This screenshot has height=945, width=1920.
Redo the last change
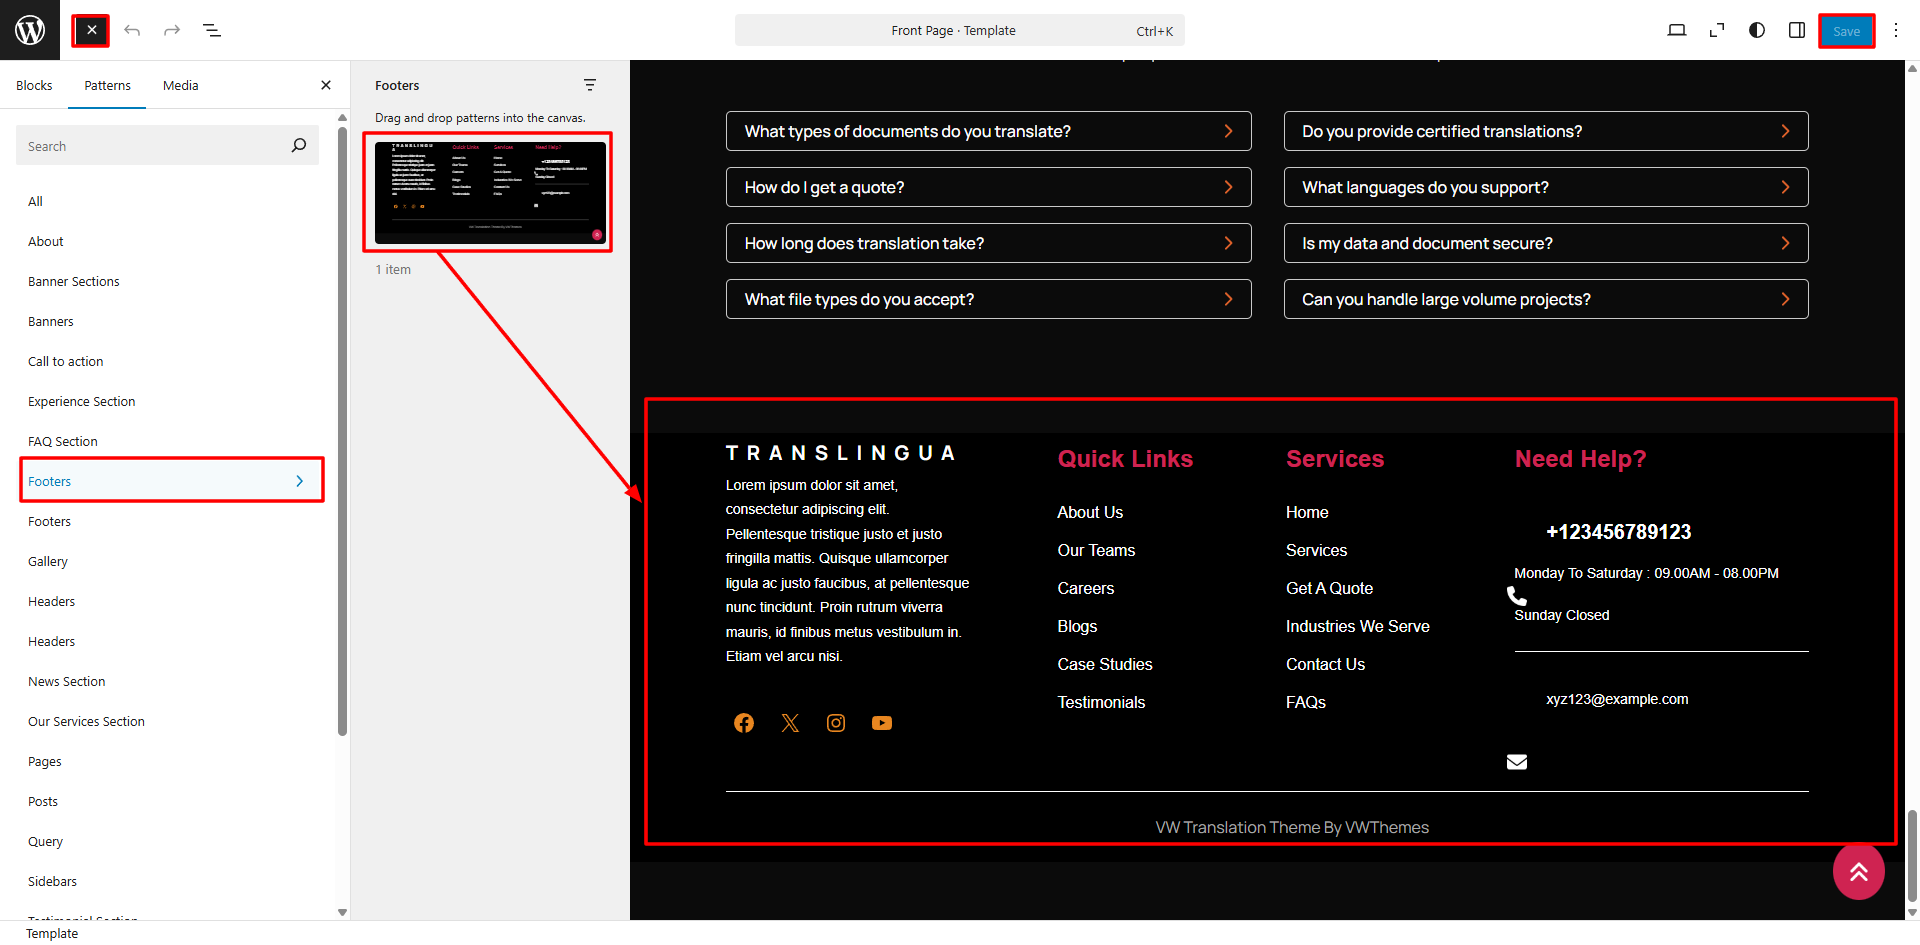click(x=172, y=31)
